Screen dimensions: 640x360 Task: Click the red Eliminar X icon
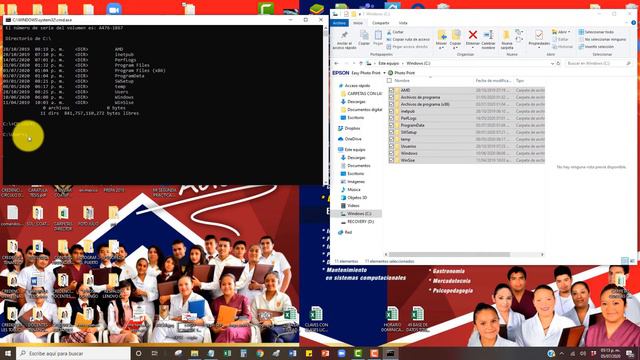coord(473,35)
